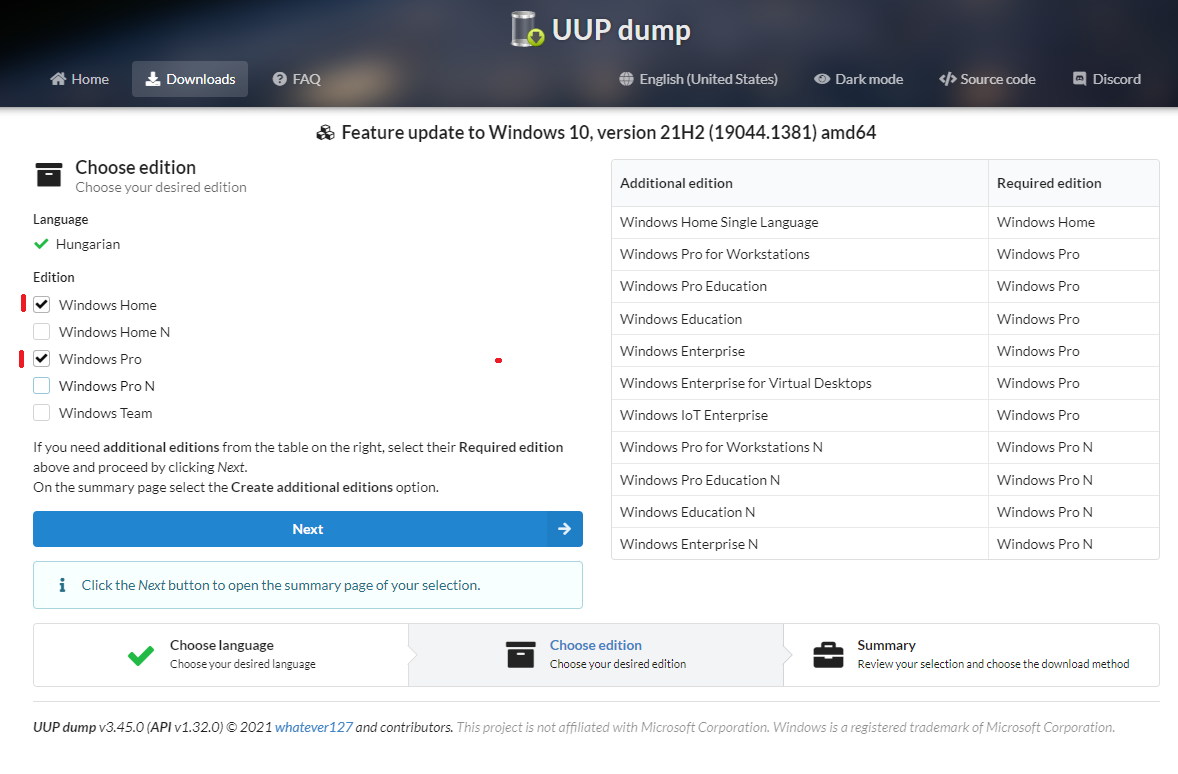Click the Windows Home label text
This screenshot has height=774, width=1178.
pyautogui.click(x=108, y=305)
